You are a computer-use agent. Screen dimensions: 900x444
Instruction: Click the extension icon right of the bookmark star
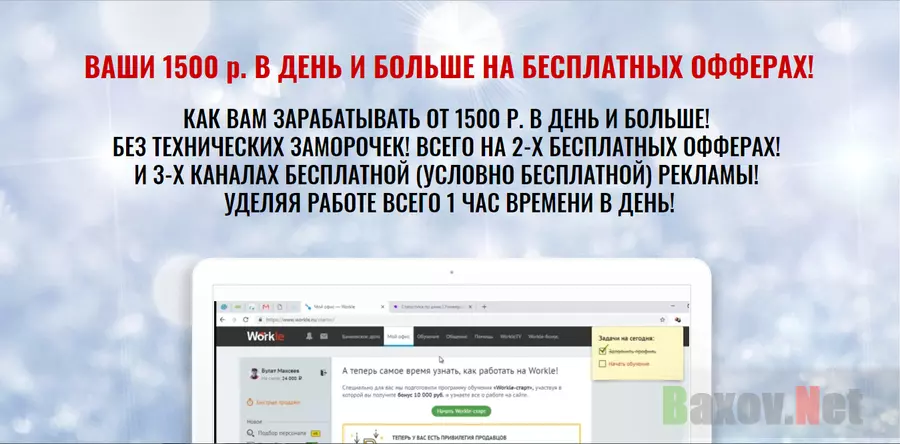pyautogui.click(x=678, y=320)
